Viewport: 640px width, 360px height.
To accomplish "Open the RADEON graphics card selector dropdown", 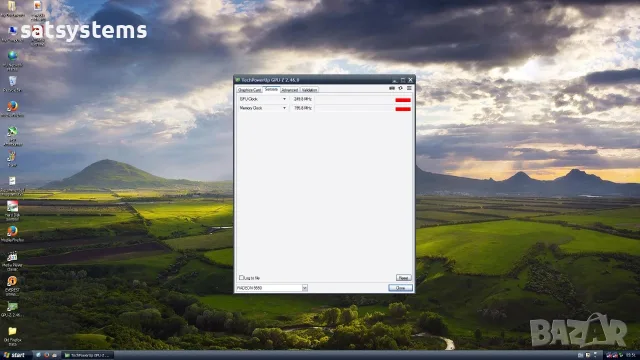I will tap(304, 288).
